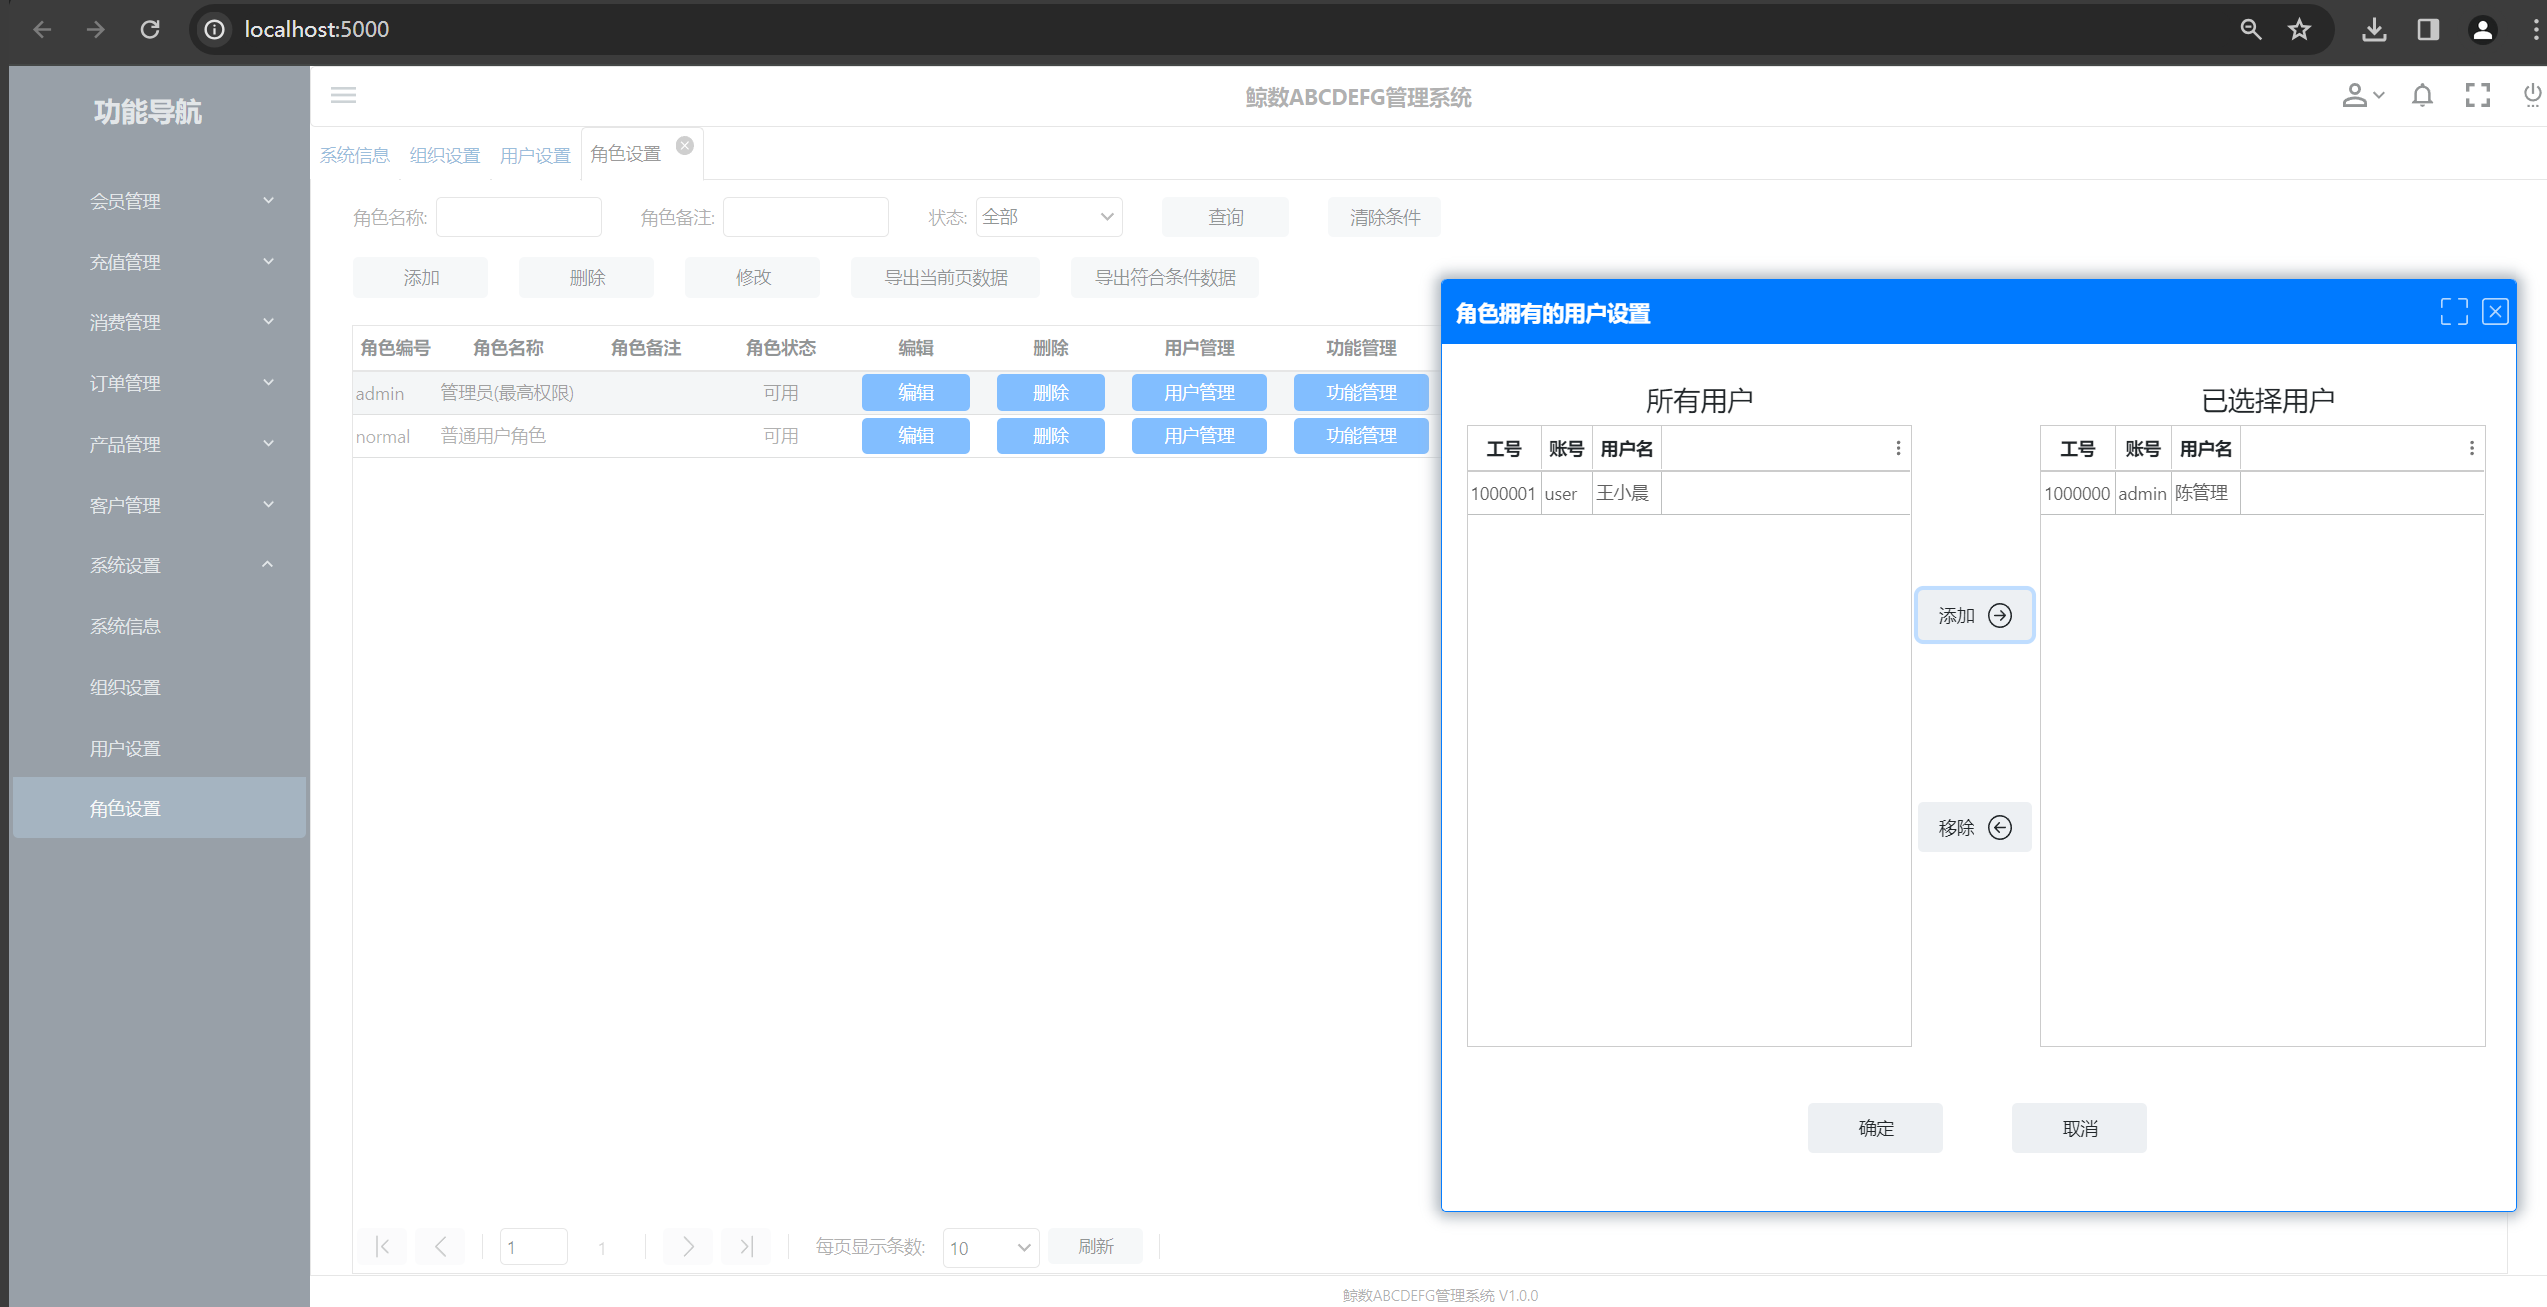This screenshot has width=2547, height=1307.
Task: Open the 状态 dropdown
Action: tap(1048, 217)
